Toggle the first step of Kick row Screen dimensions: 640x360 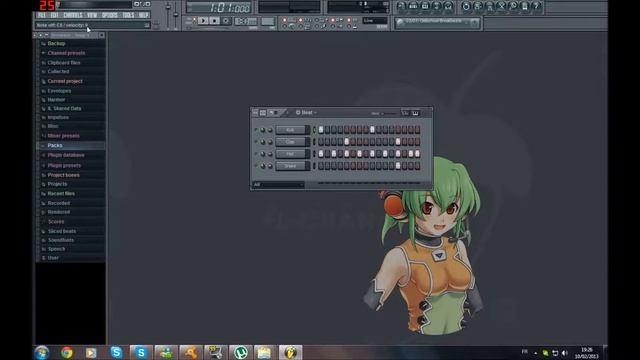click(321, 130)
